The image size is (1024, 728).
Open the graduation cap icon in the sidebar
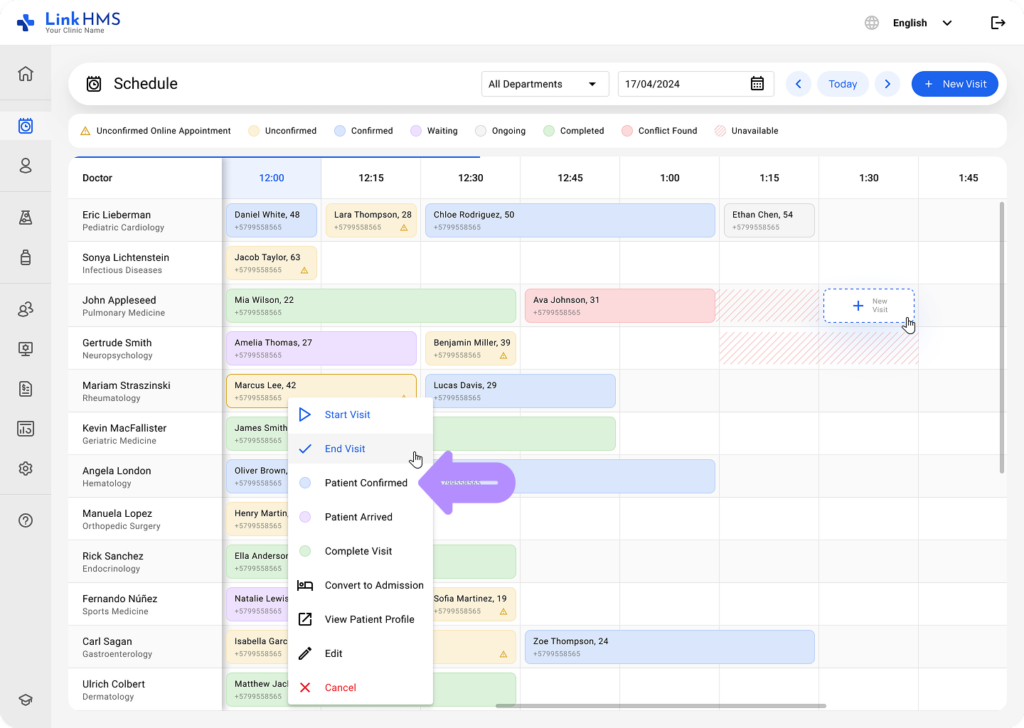point(25,700)
